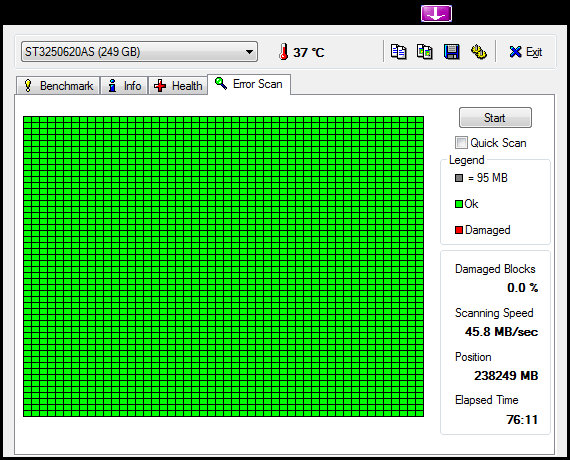The width and height of the screenshot is (570, 460).
Task: Click the copy screenshot to clipboard icon
Action: pyautogui.click(x=425, y=52)
